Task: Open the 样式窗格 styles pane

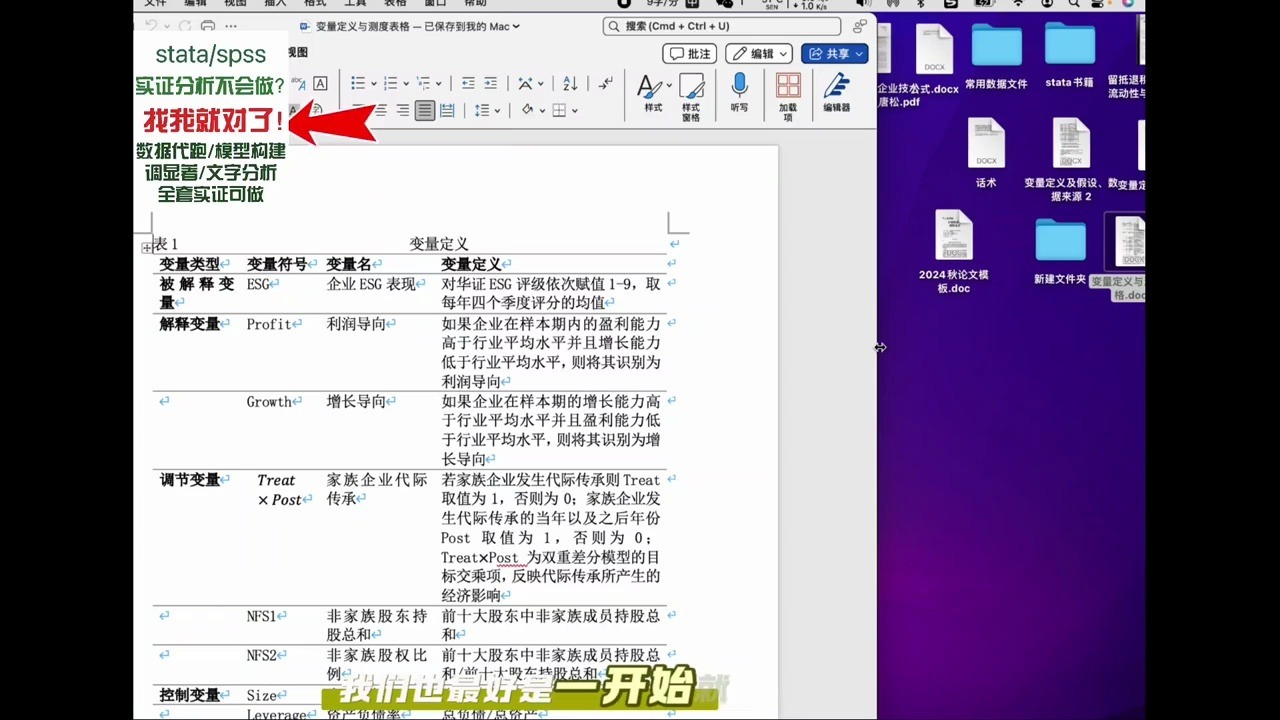Action: pyautogui.click(x=691, y=96)
